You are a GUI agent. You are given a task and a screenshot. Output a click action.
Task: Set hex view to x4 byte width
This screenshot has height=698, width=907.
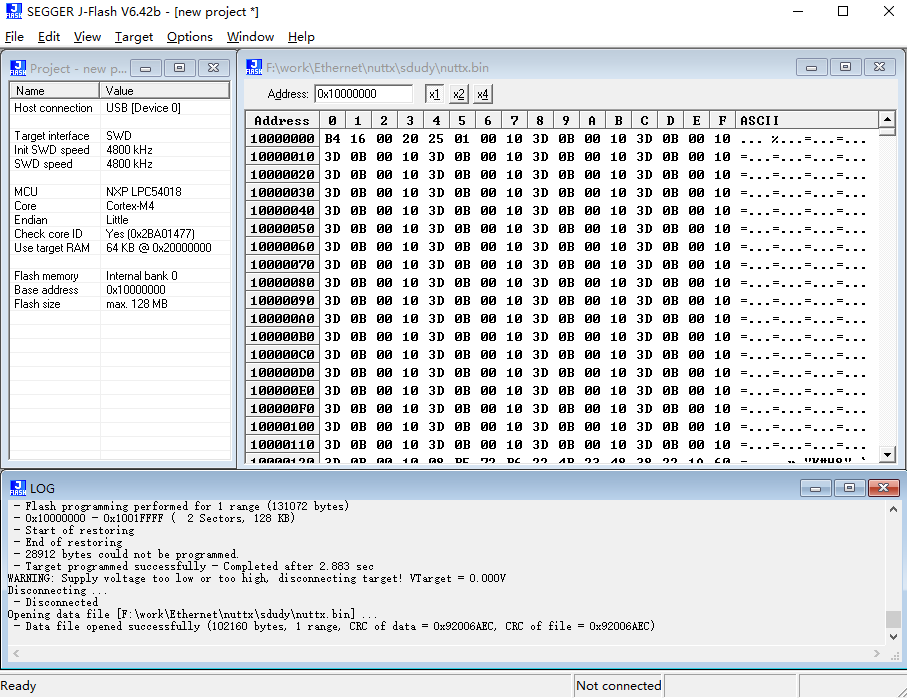pyautogui.click(x=483, y=94)
